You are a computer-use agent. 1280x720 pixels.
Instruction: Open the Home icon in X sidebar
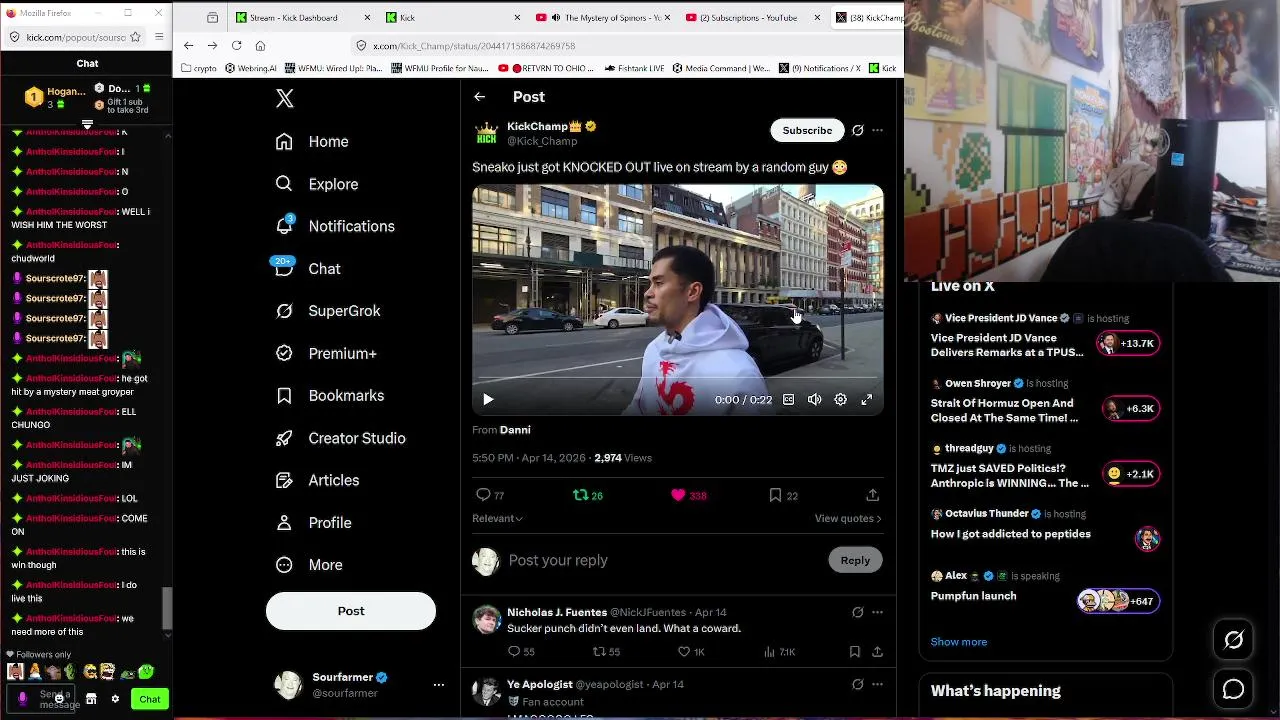pos(285,142)
